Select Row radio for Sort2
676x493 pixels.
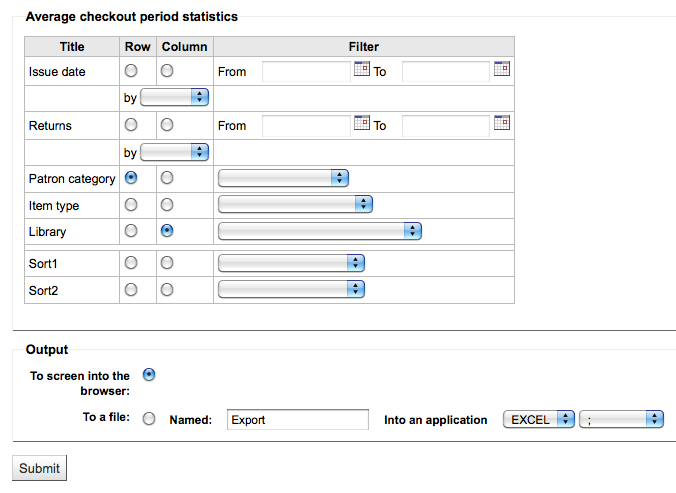131,290
